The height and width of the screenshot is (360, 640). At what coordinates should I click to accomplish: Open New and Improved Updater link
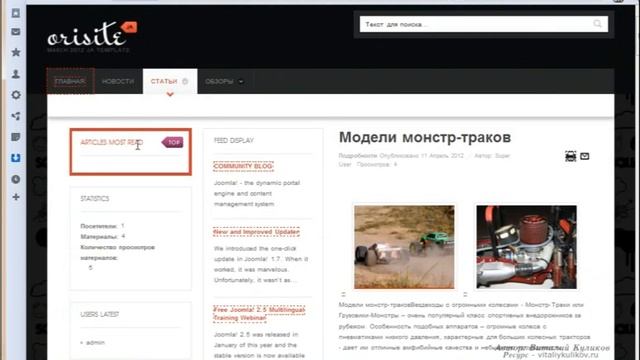tap(256, 232)
